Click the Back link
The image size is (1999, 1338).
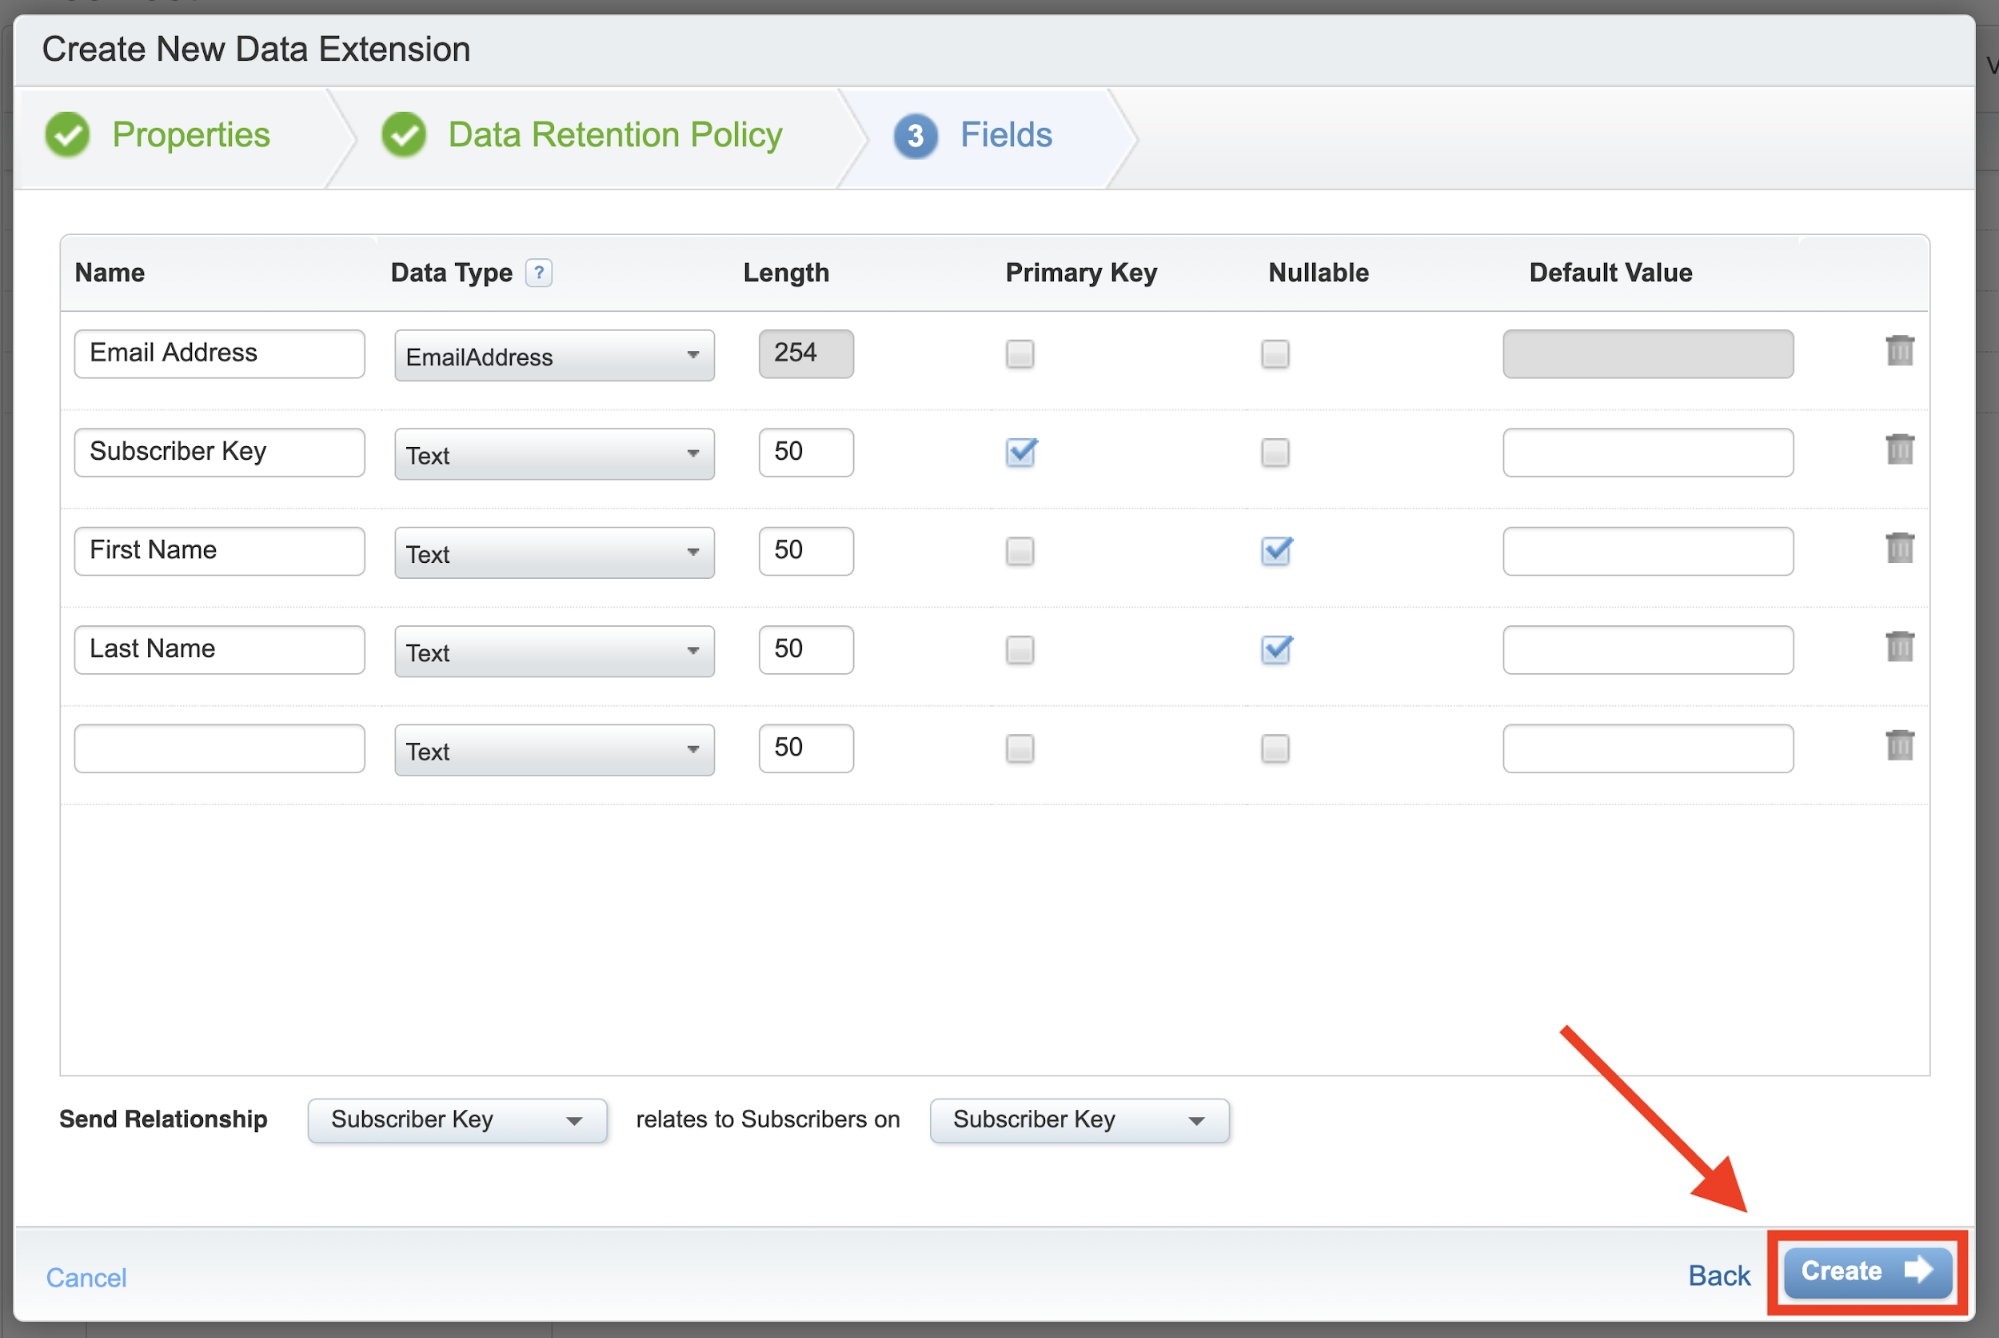click(x=1719, y=1276)
